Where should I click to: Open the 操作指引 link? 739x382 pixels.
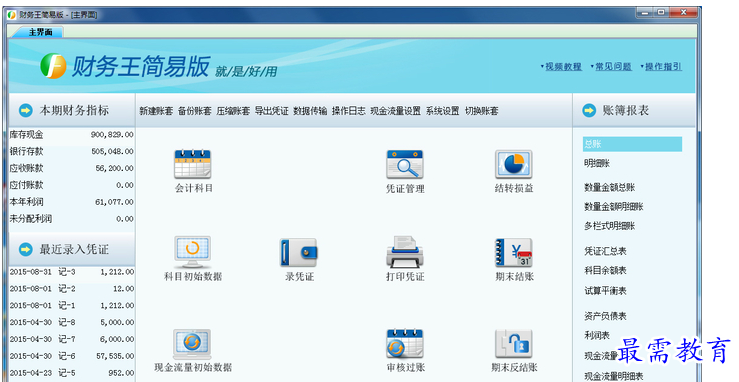663,67
